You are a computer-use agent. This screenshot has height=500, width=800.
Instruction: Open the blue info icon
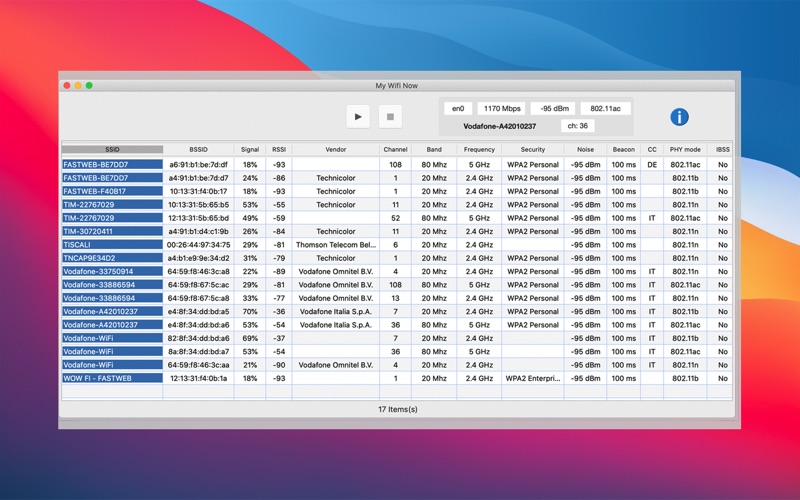(x=679, y=117)
